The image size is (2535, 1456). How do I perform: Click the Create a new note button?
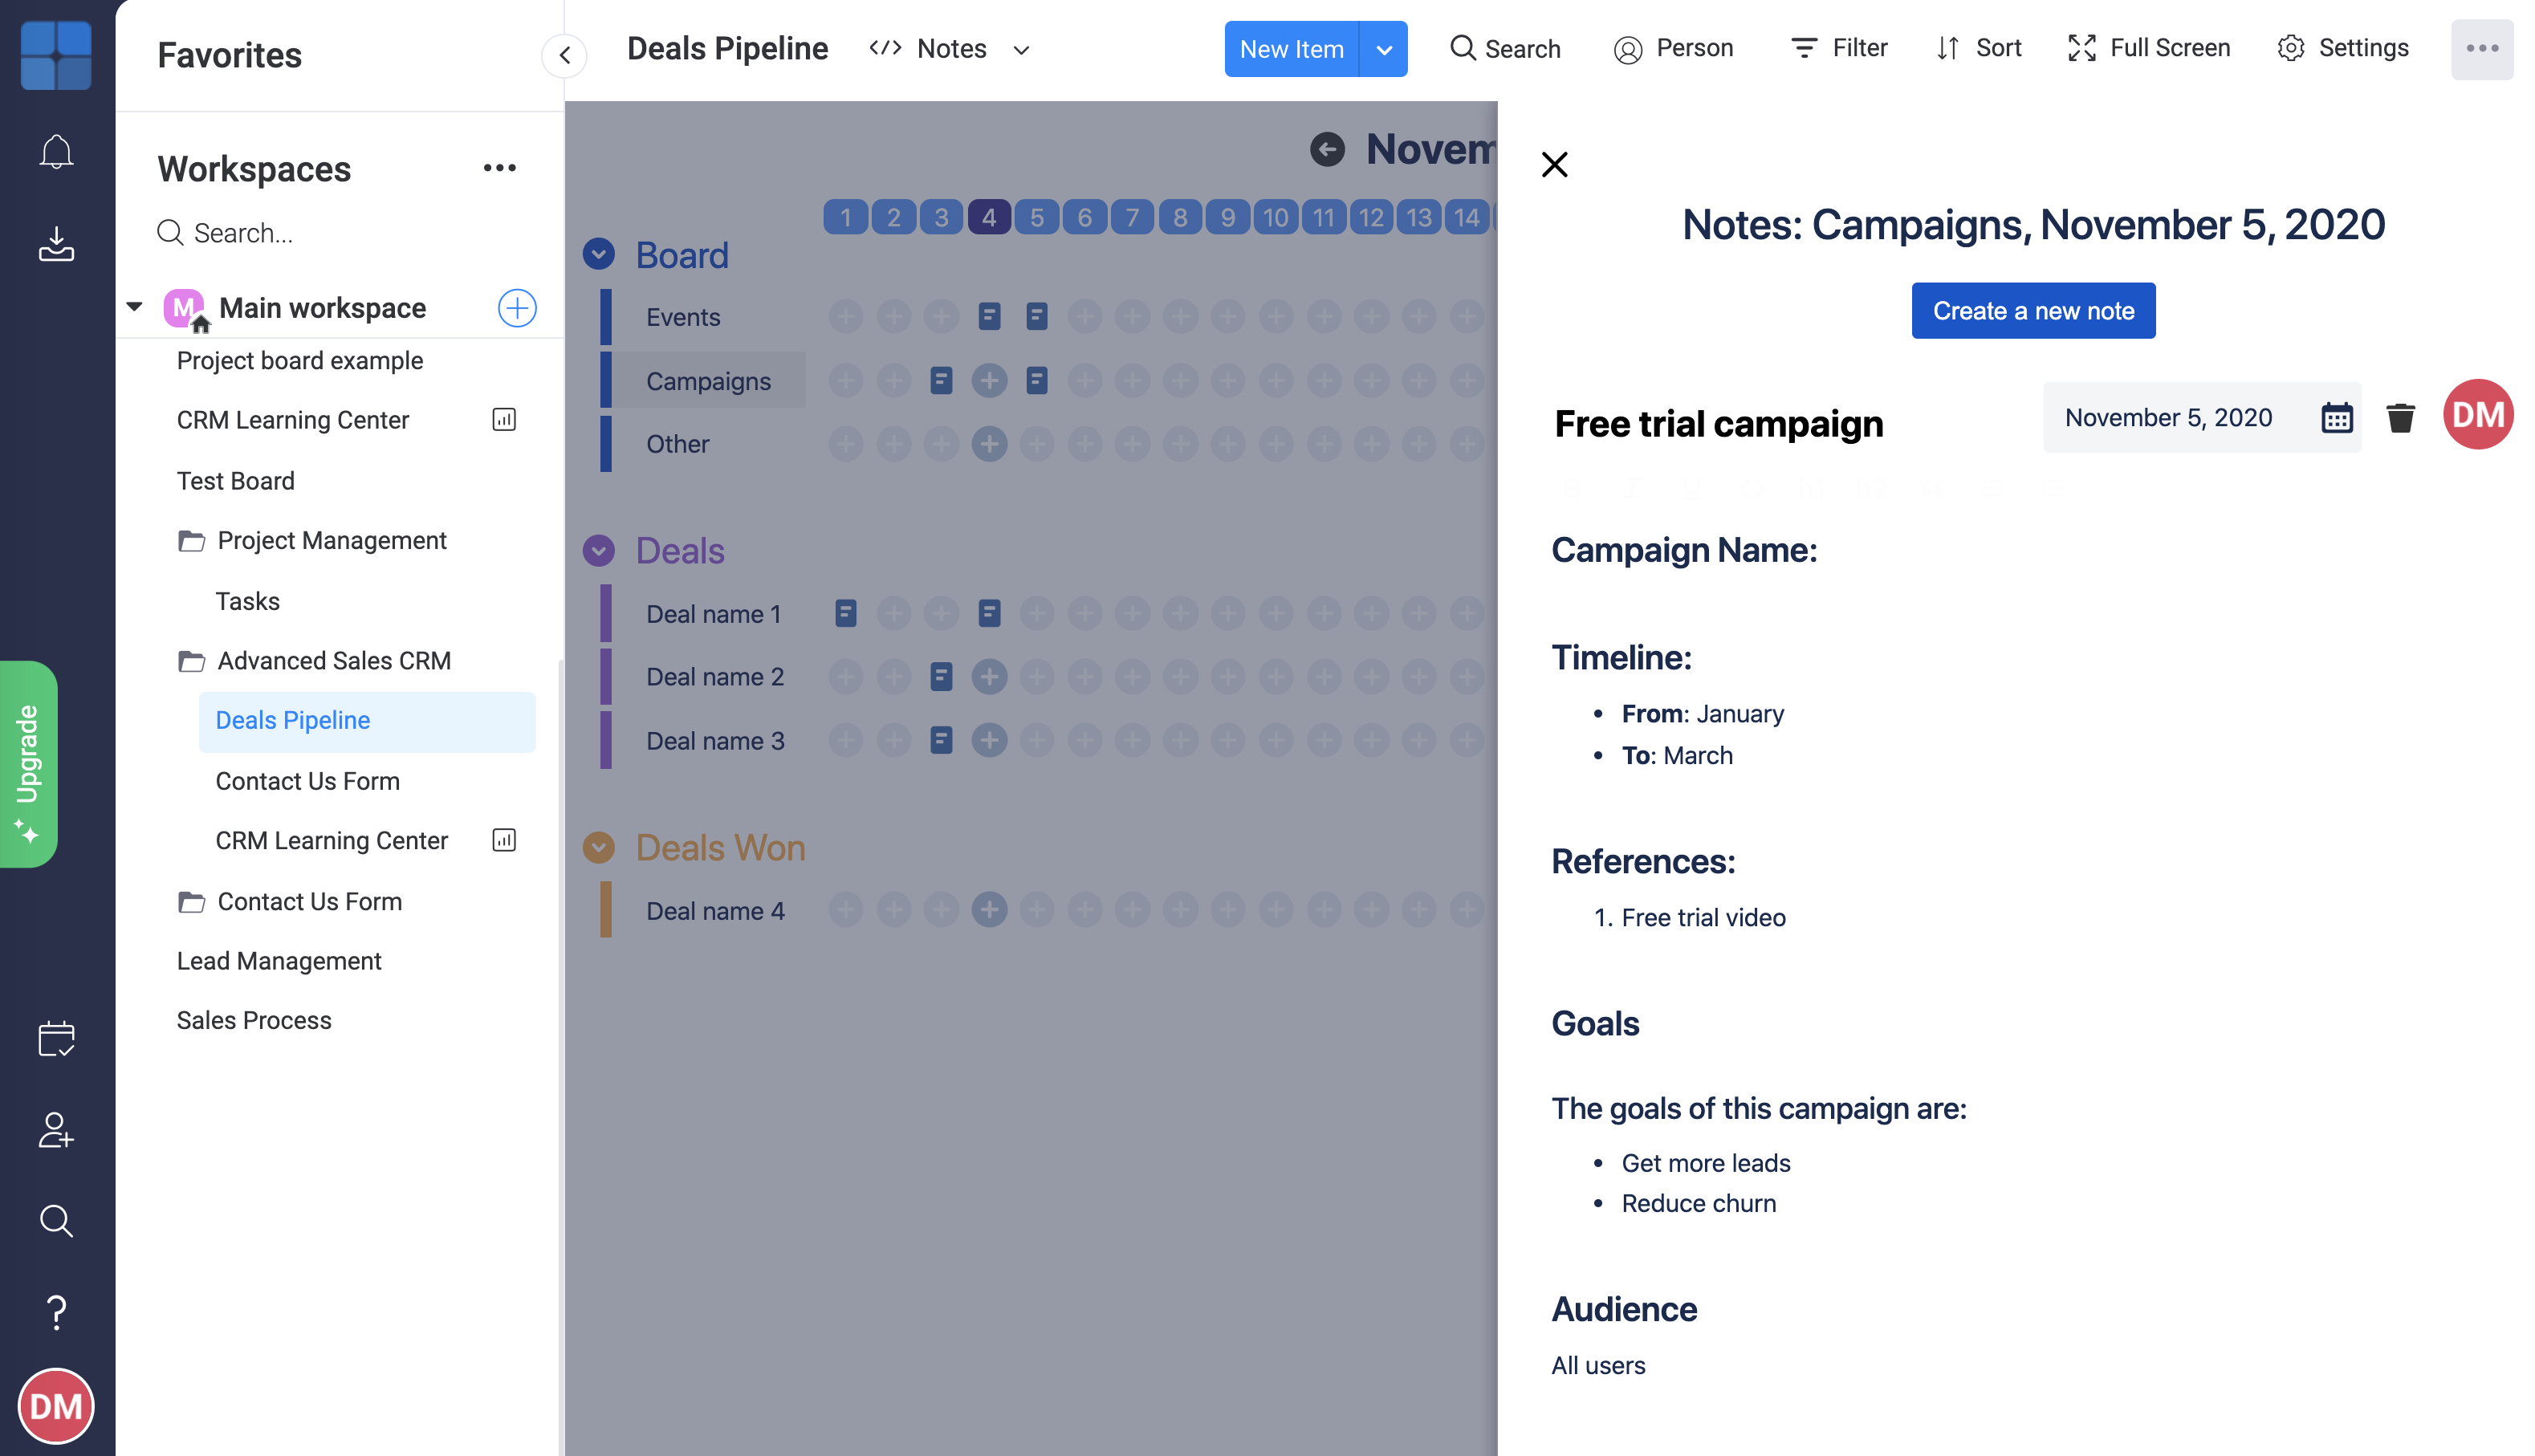2033,310
